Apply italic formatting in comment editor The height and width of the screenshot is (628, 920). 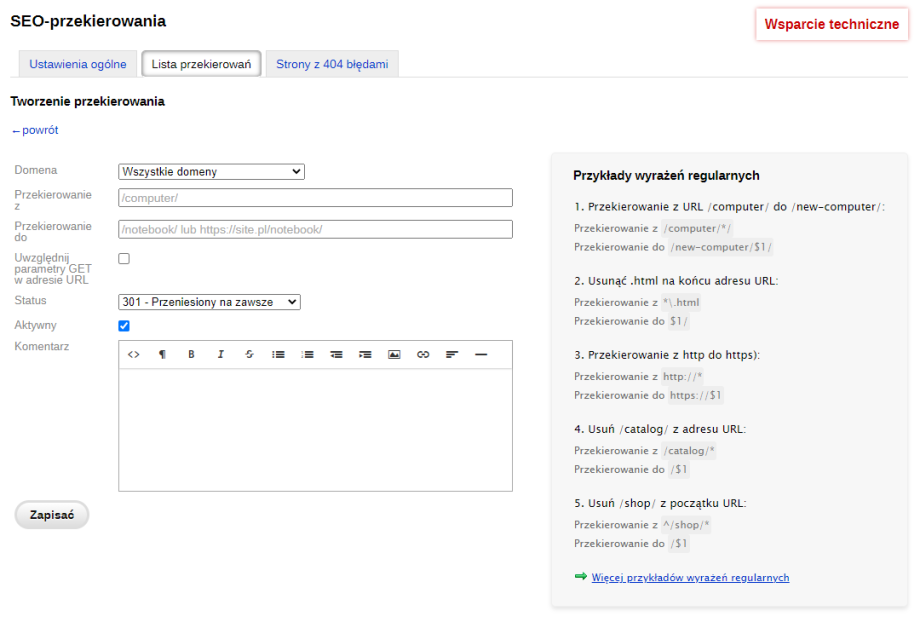[x=220, y=355]
